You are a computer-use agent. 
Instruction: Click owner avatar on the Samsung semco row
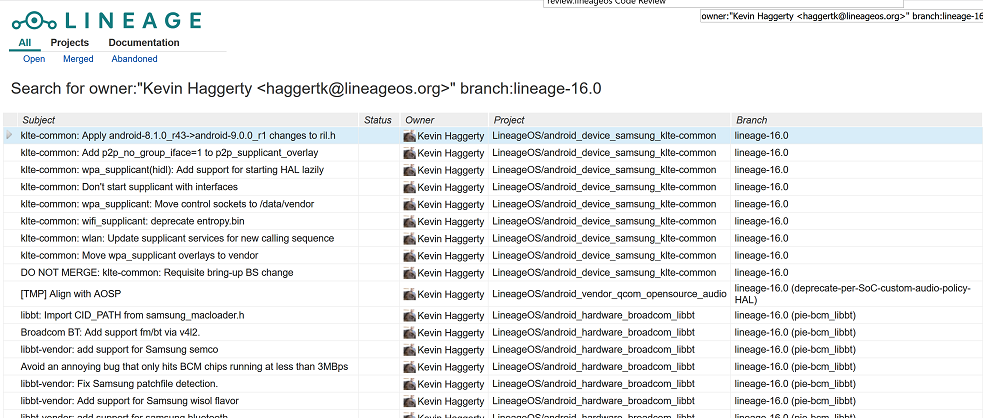(x=409, y=349)
